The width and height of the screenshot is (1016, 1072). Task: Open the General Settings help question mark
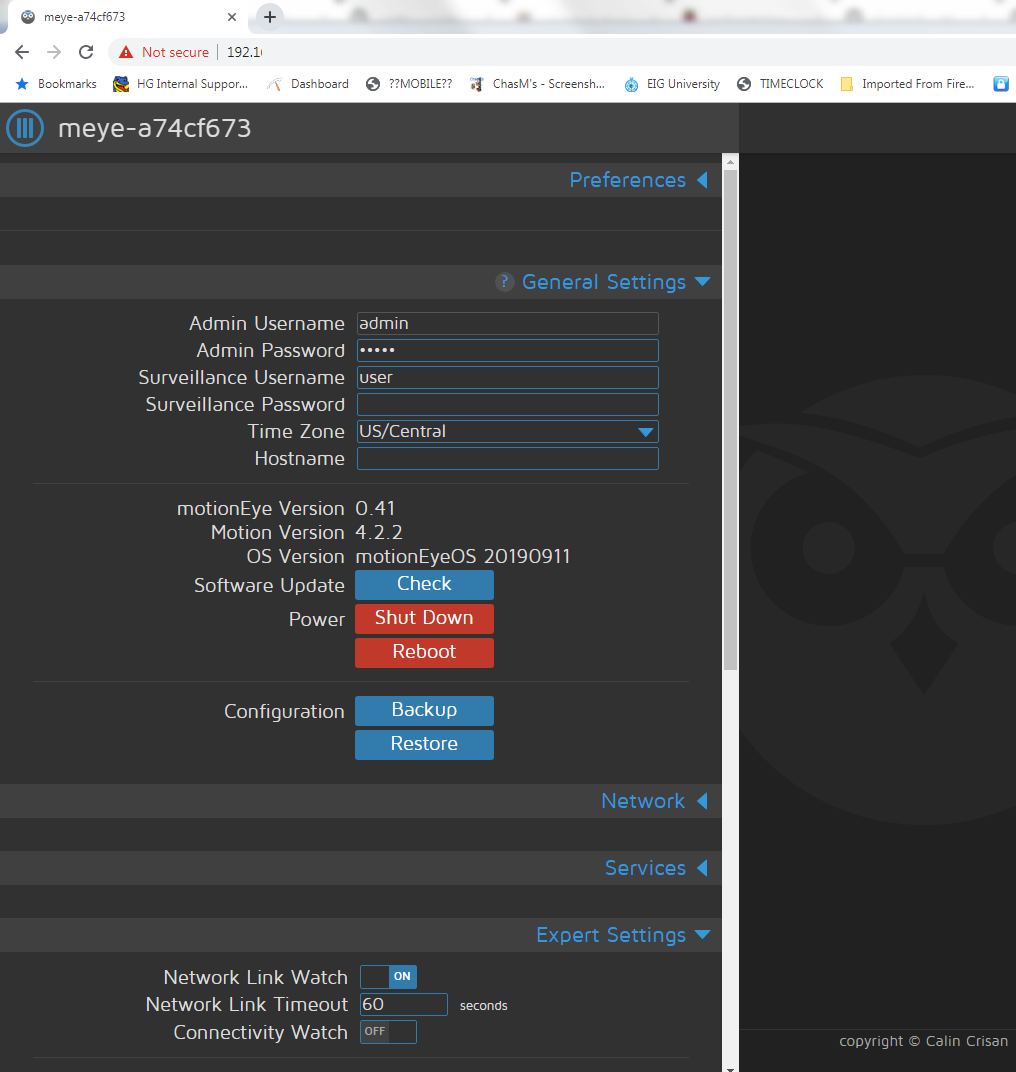coord(503,282)
